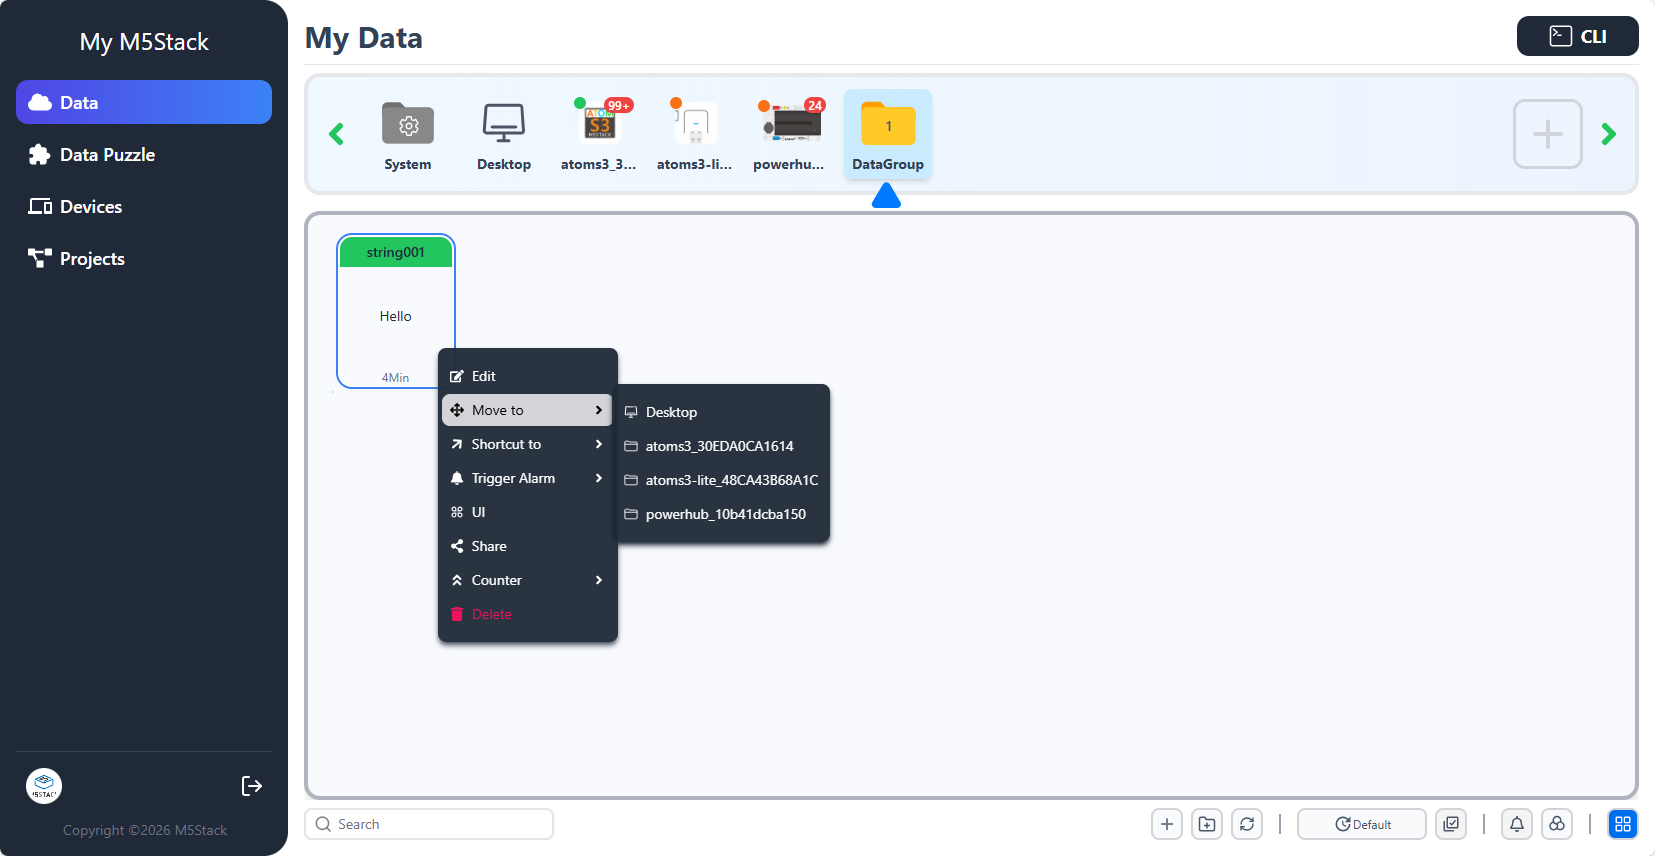Go to Data Puzzle in sidebar
The width and height of the screenshot is (1655, 856).
tap(107, 155)
